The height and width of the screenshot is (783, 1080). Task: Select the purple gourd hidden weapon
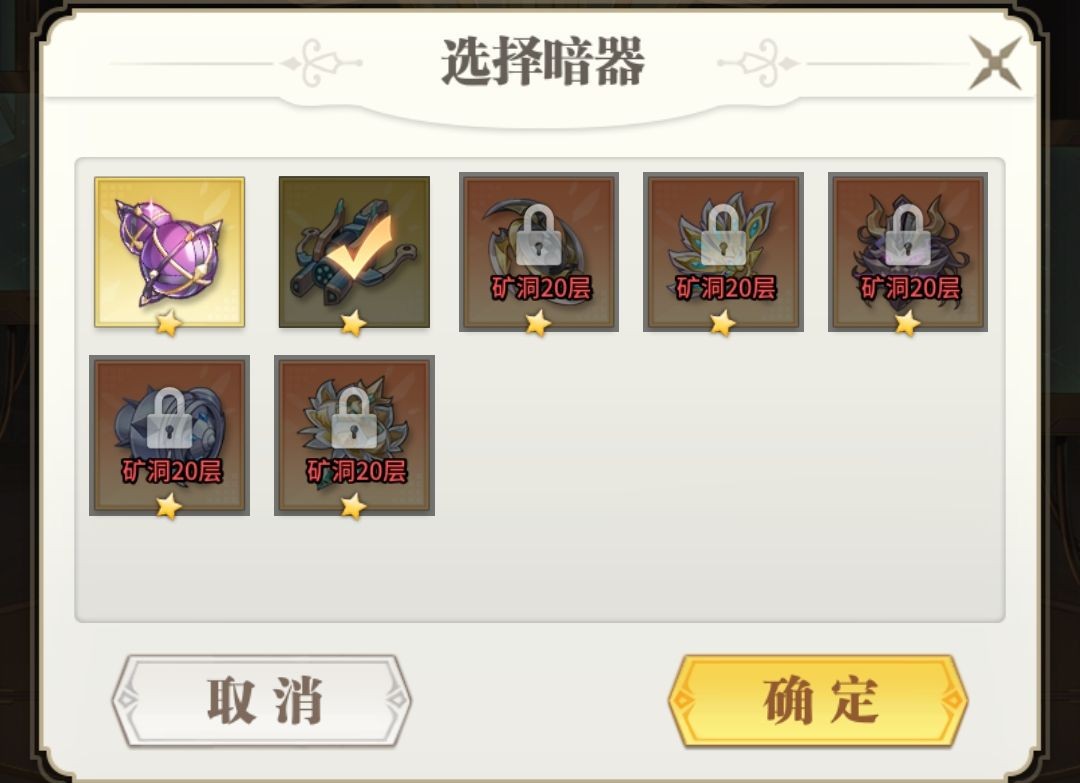[x=169, y=252]
